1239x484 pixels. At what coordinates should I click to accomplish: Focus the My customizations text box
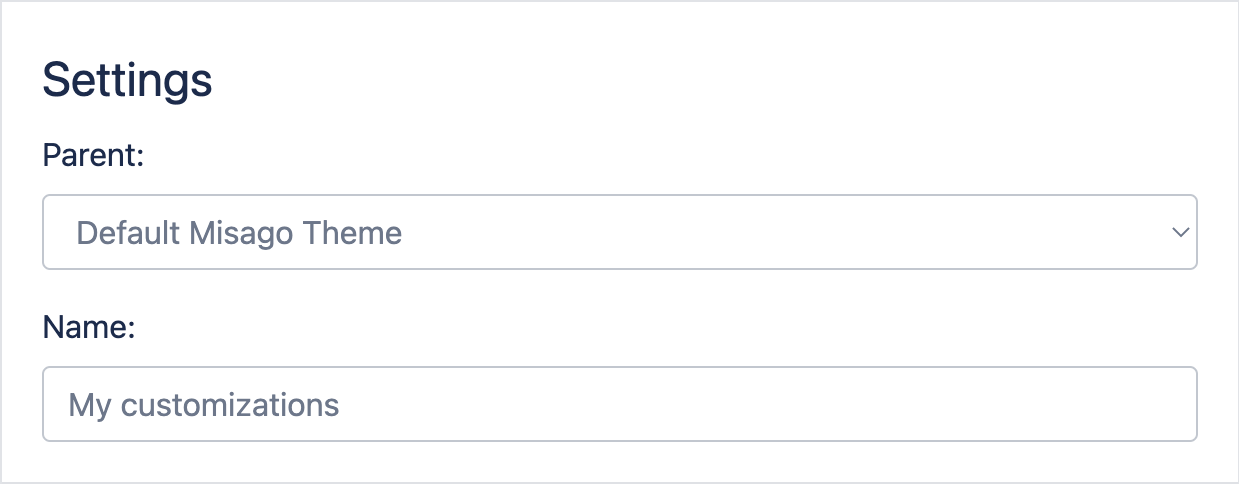click(x=619, y=404)
